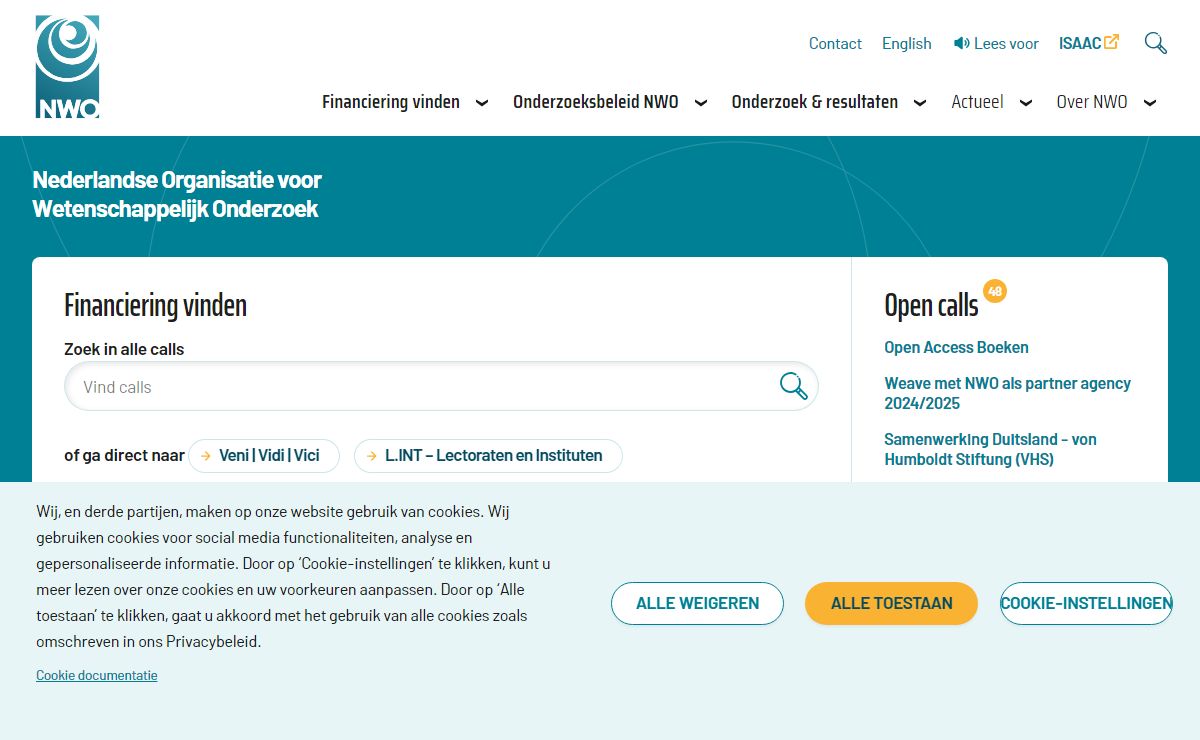
Task: Open Weave met NWO als partner agency call
Action: 1008,393
